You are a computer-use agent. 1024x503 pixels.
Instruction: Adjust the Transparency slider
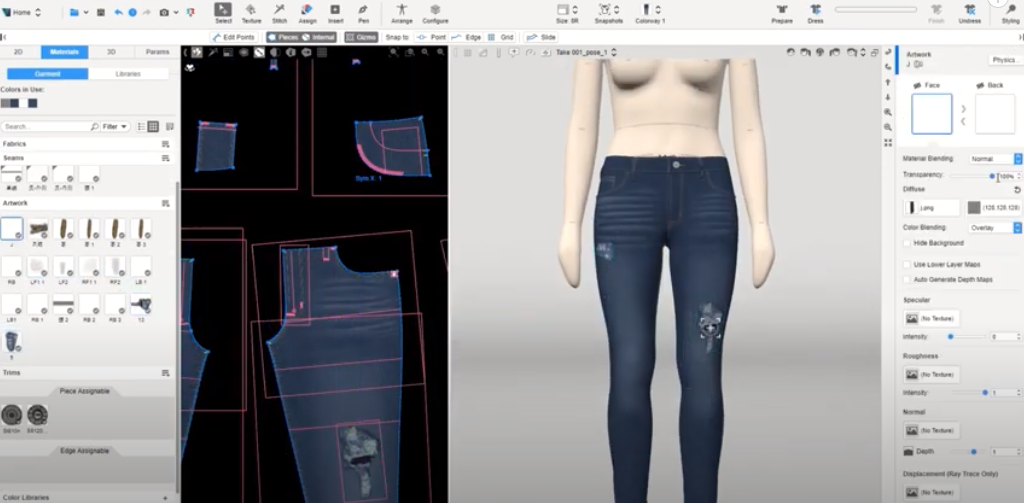(991, 176)
